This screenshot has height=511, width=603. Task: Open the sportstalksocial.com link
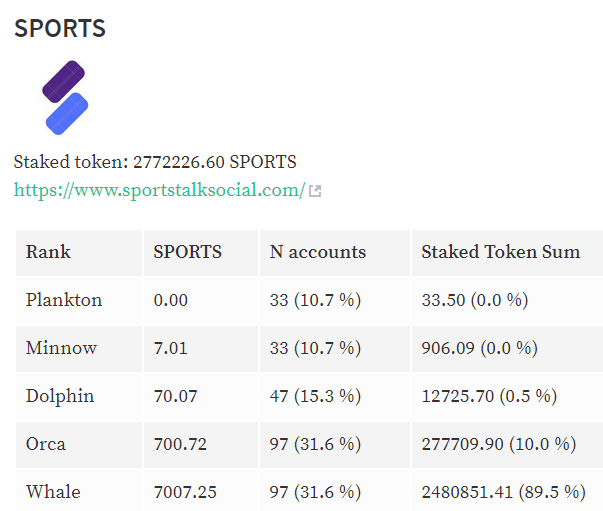[159, 190]
